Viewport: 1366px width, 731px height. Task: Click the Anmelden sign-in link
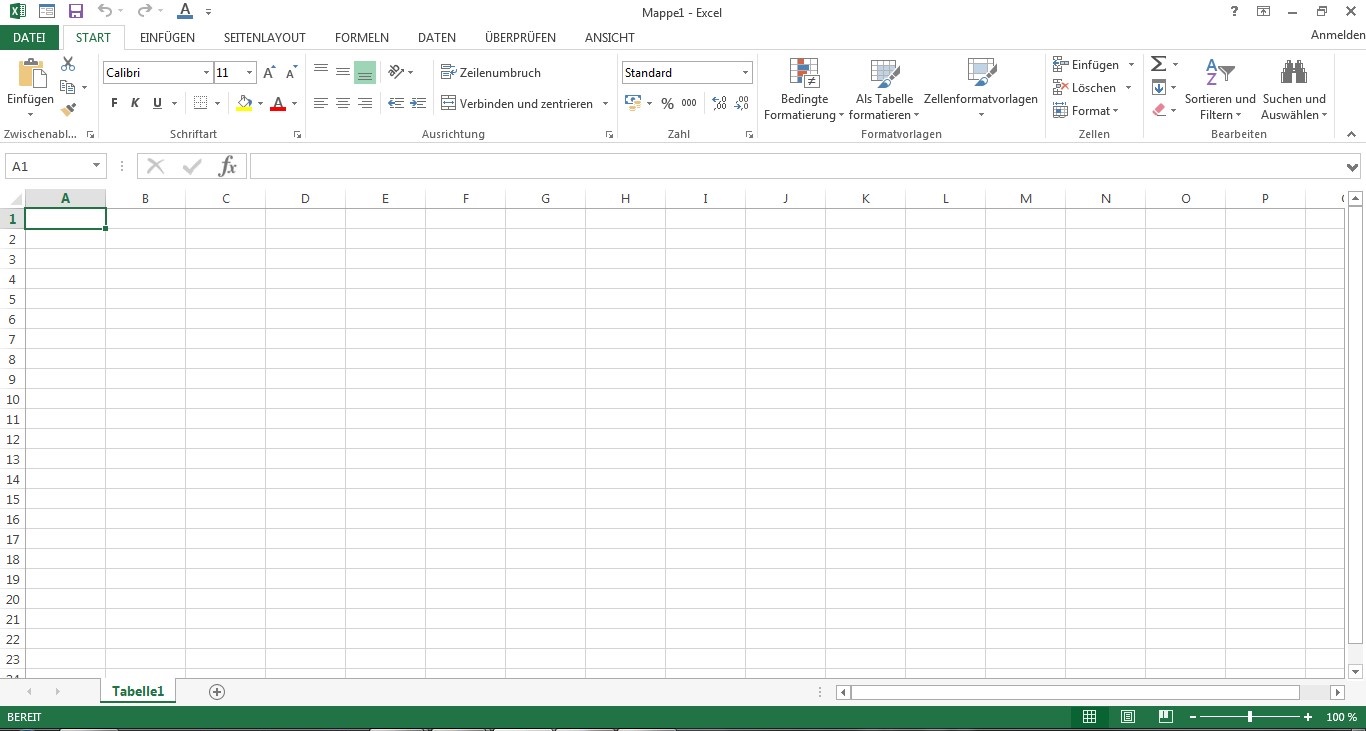[1337, 35]
